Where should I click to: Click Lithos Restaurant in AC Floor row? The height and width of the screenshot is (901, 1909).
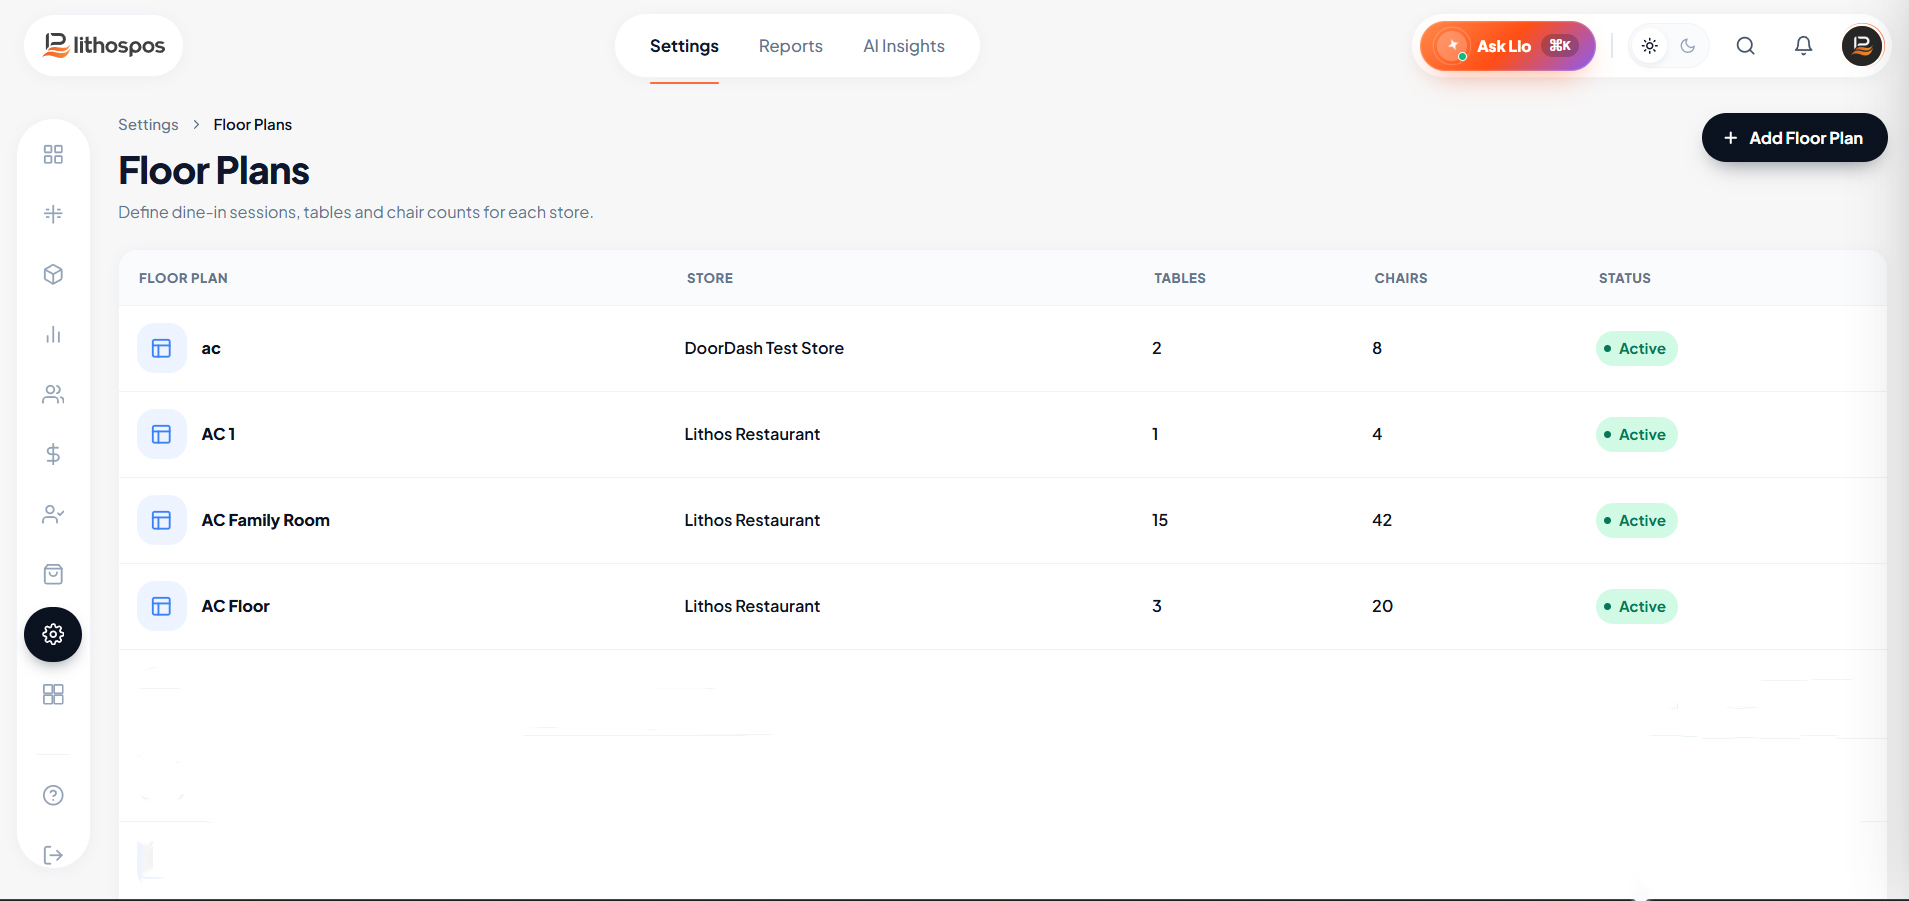tap(752, 606)
